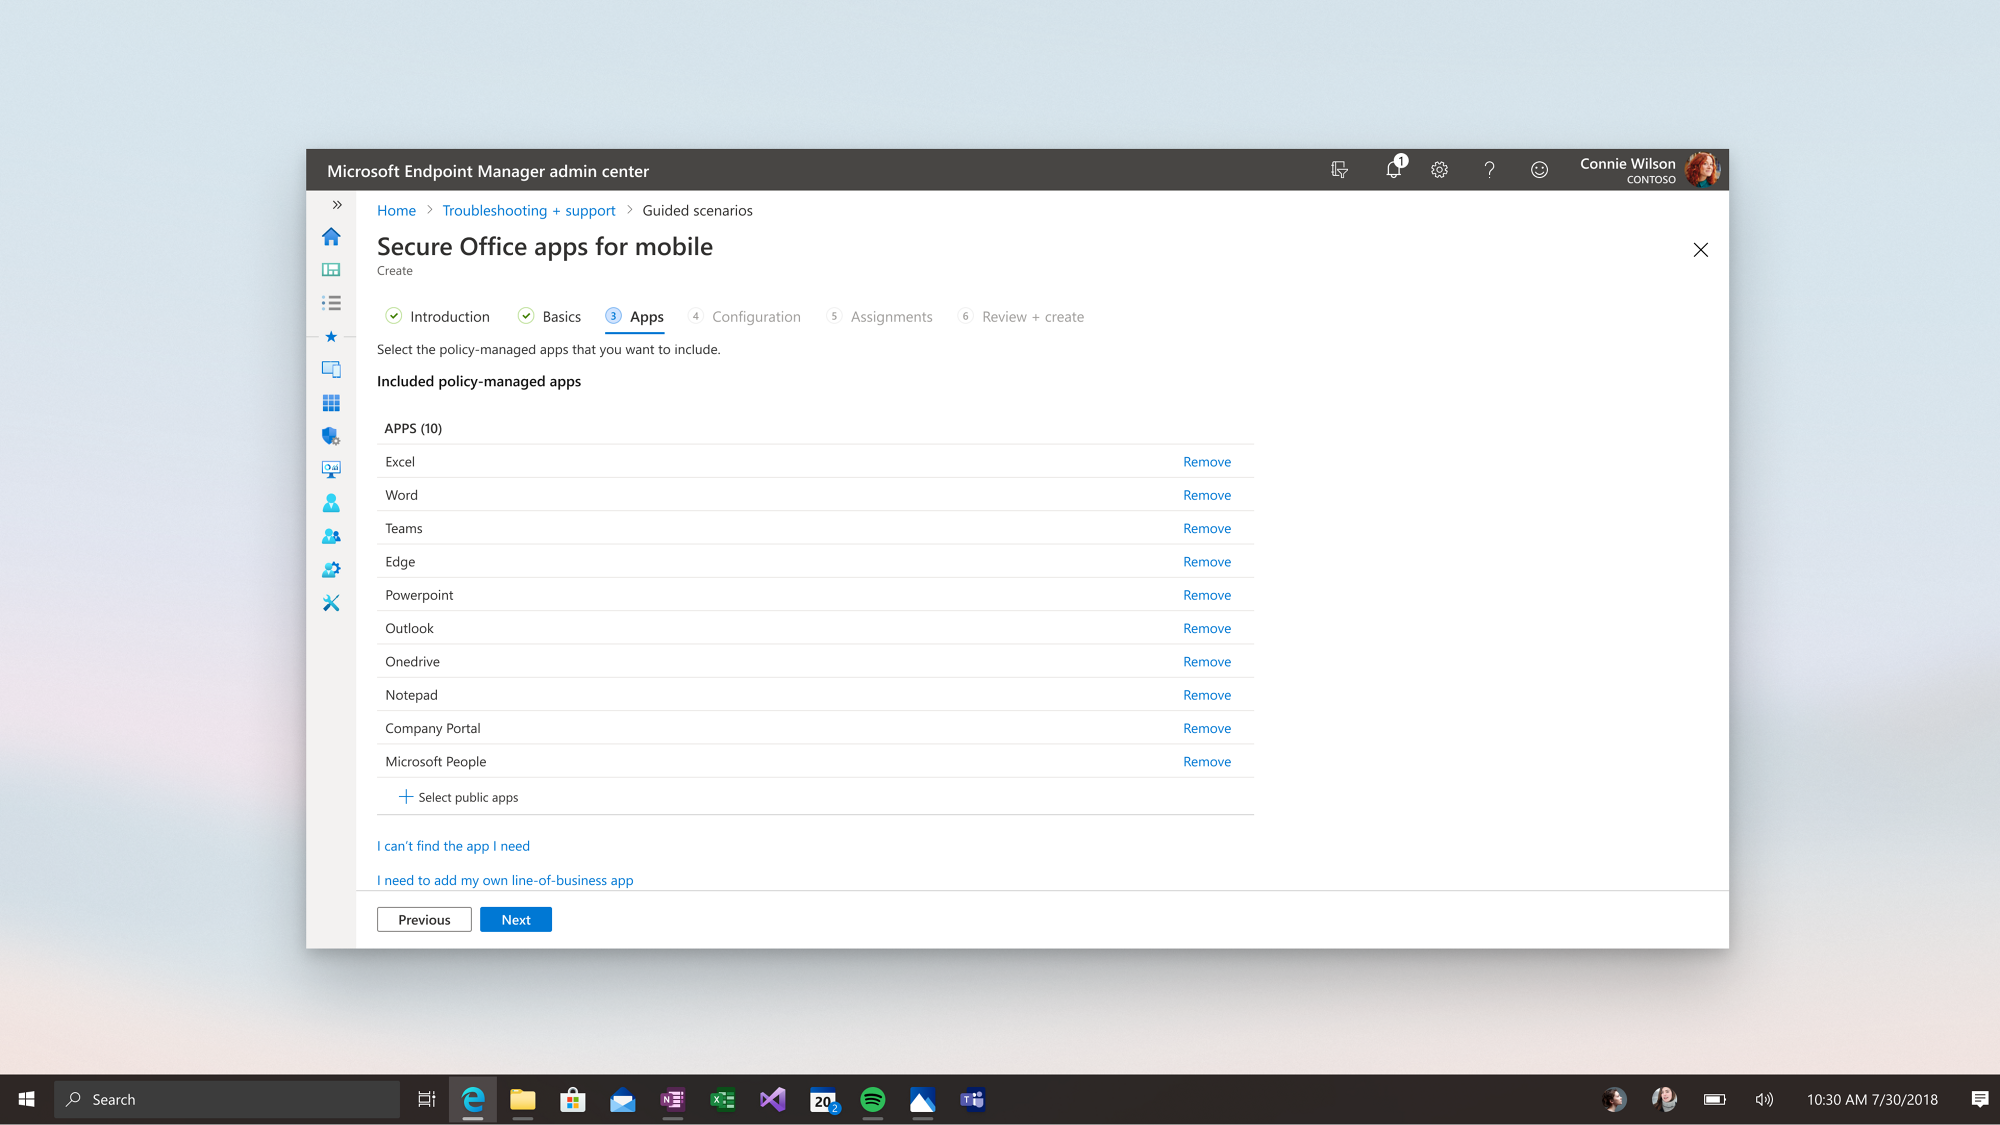Open Connie Wilson's account menu
The width and height of the screenshot is (2000, 1125).
1650,170
